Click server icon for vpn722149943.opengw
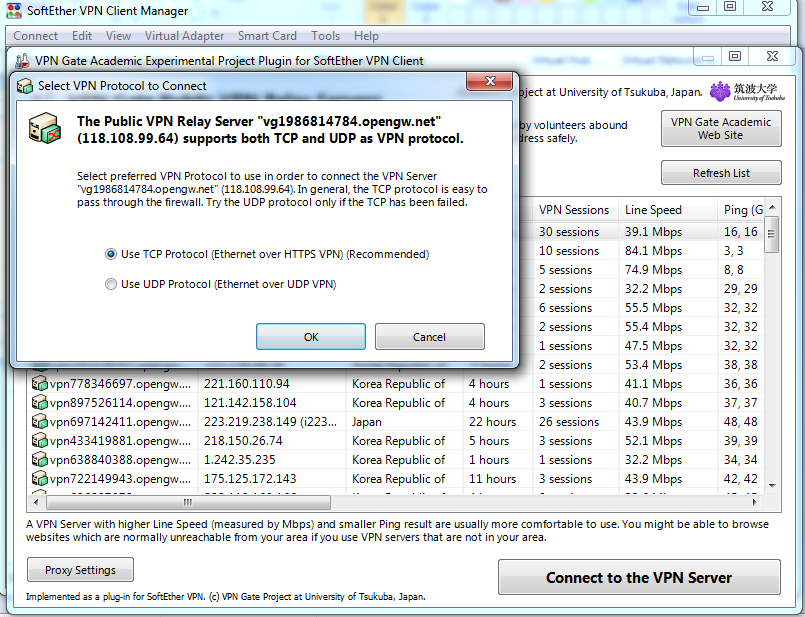Image resolution: width=805 pixels, height=617 pixels. click(40, 478)
